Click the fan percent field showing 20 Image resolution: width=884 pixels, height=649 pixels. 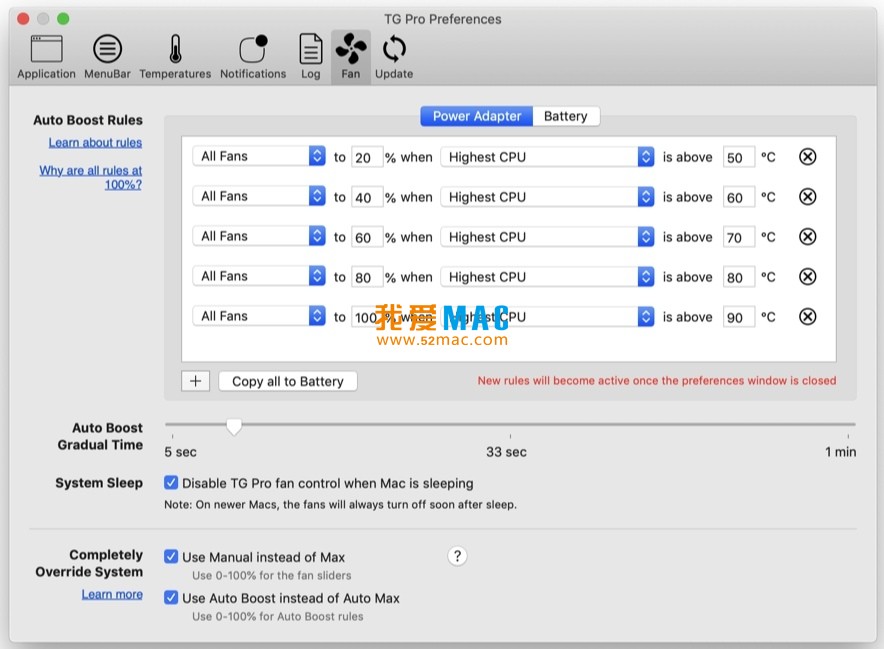coord(367,157)
